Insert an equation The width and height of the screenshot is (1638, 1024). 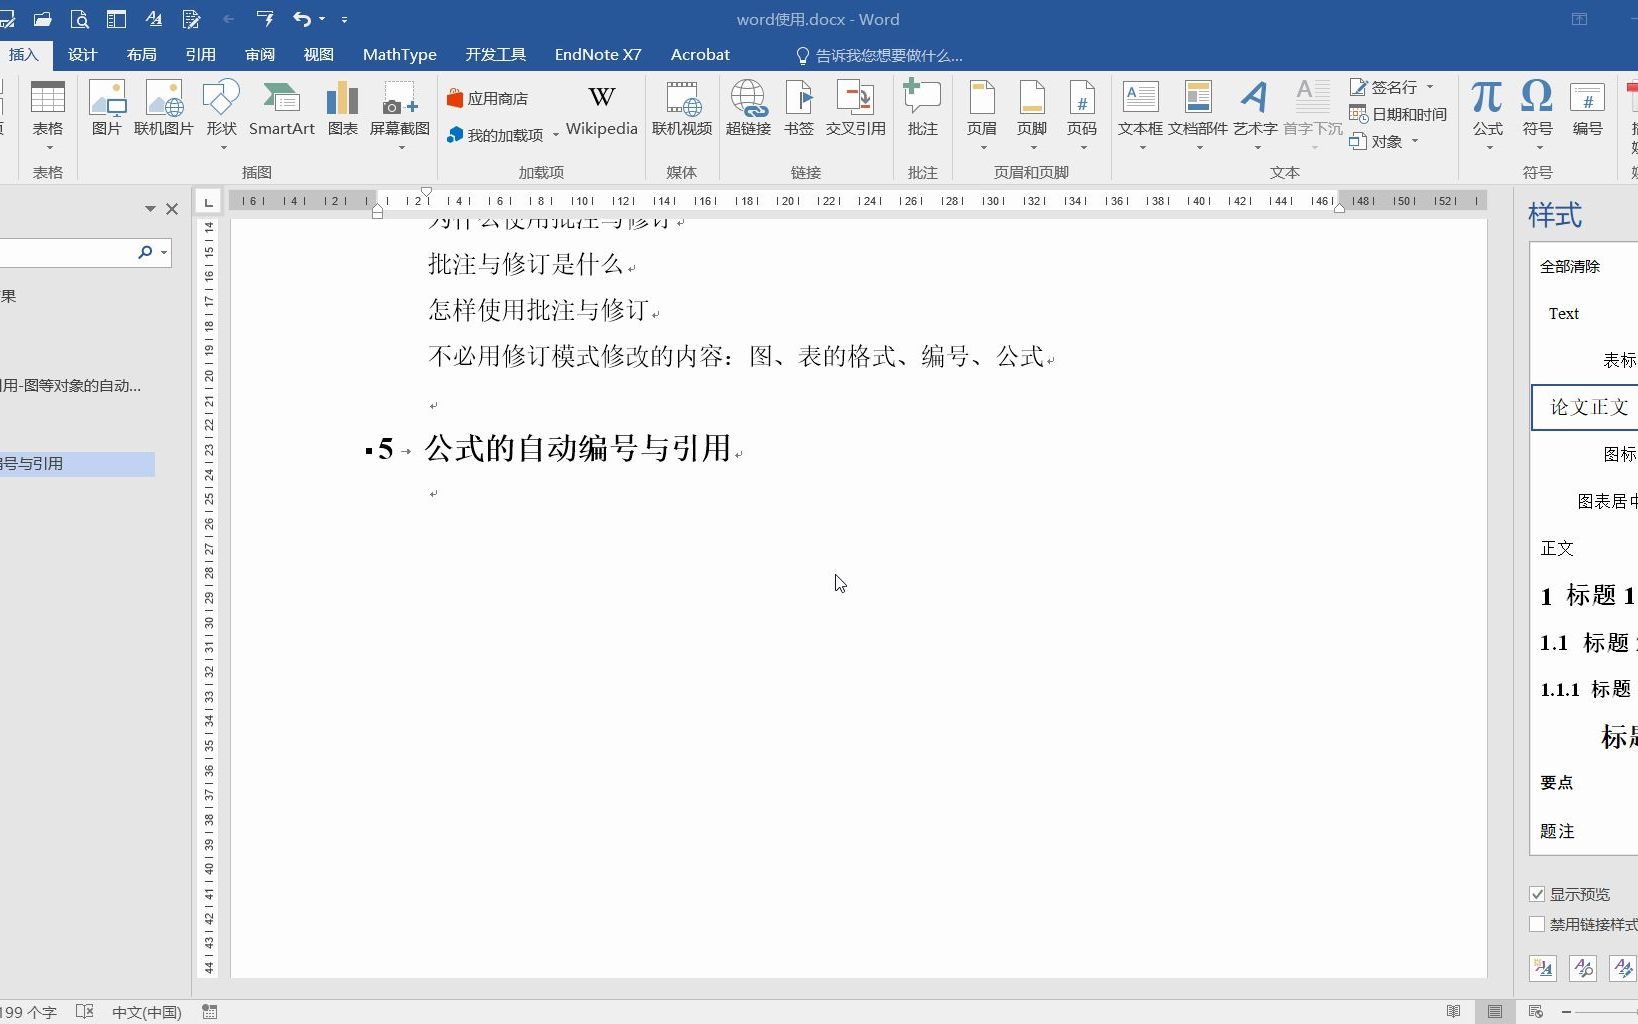click(1486, 110)
